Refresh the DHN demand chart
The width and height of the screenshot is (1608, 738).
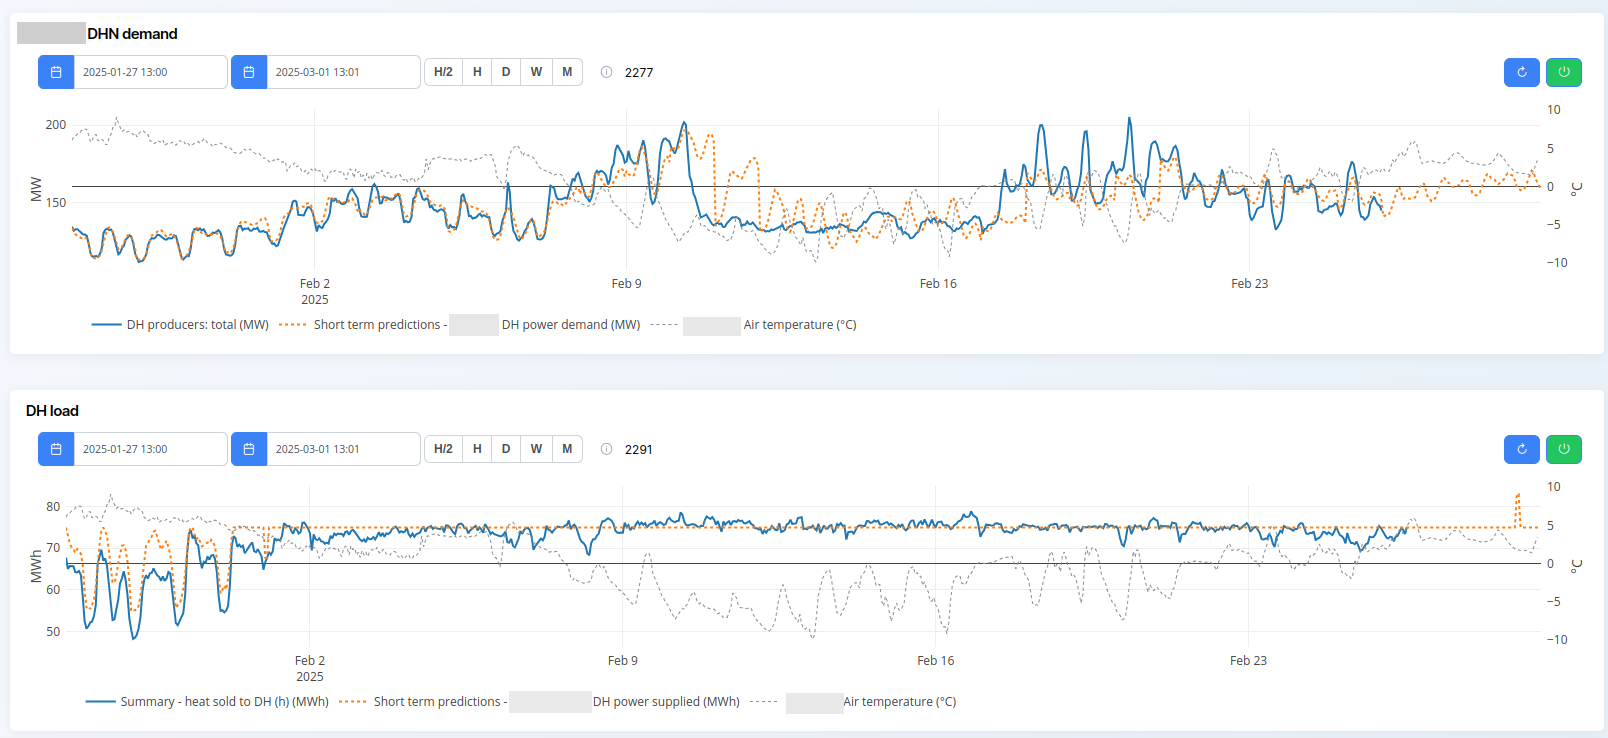point(1521,72)
